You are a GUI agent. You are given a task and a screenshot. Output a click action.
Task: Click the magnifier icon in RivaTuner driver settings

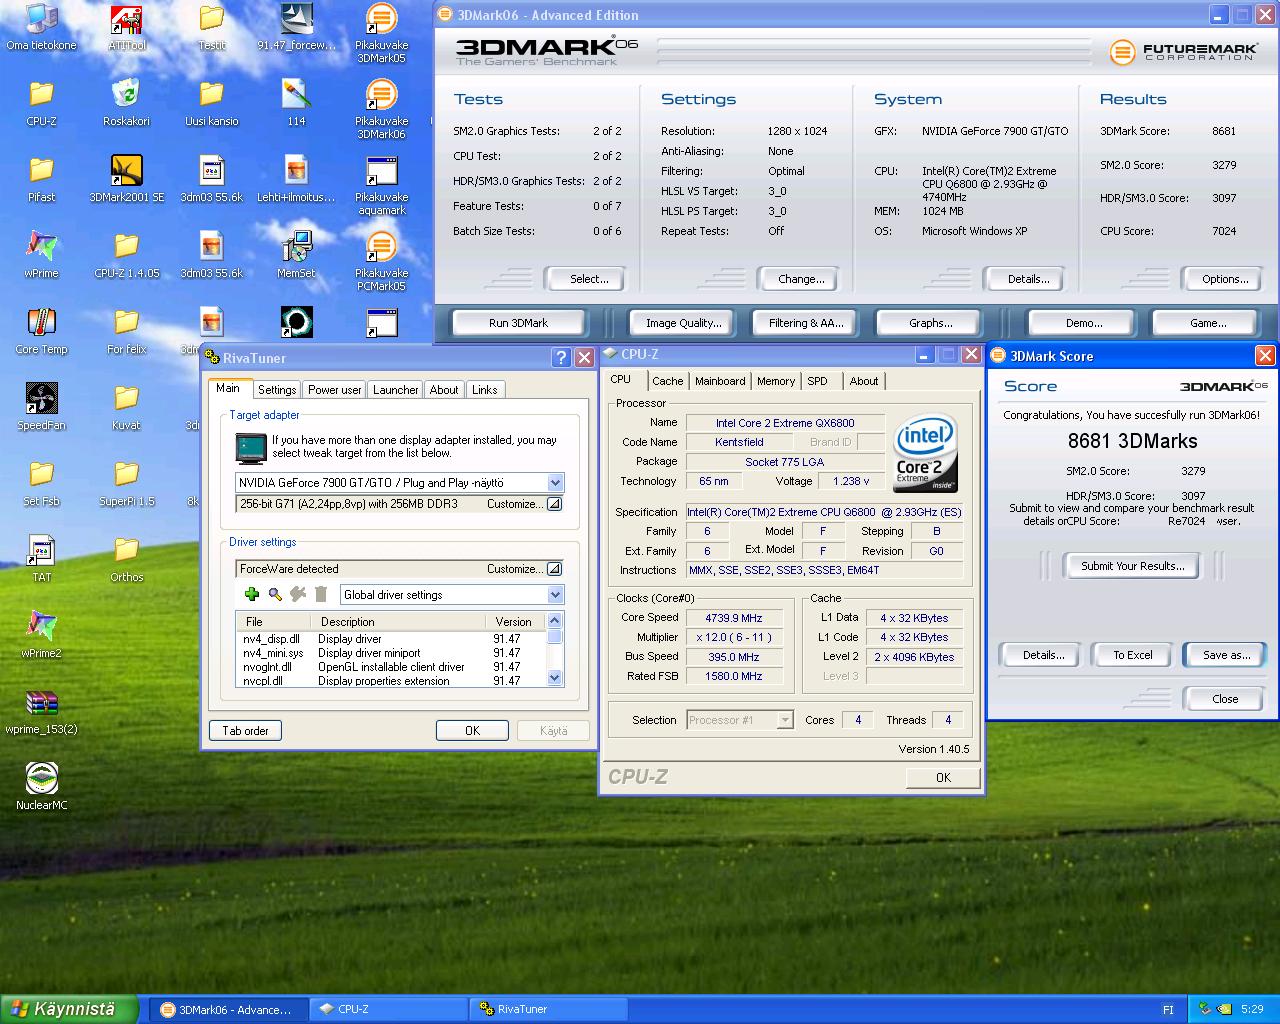tap(275, 594)
